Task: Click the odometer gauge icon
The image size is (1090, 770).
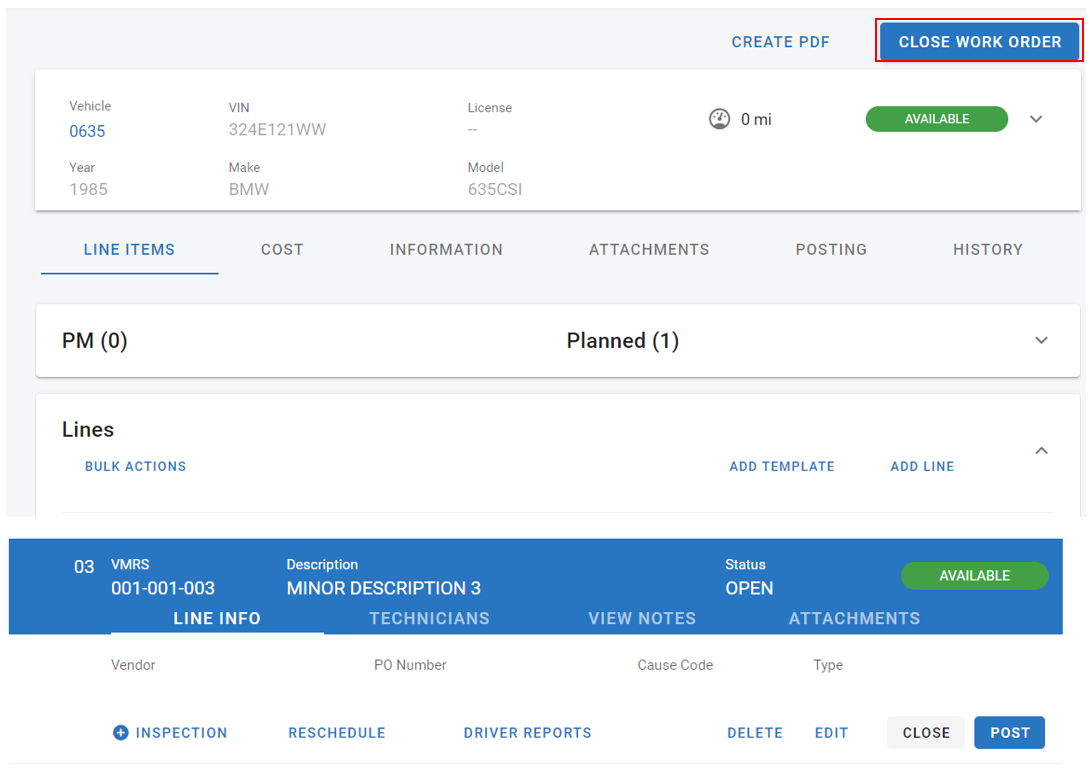Action: pyautogui.click(x=719, y=119)
